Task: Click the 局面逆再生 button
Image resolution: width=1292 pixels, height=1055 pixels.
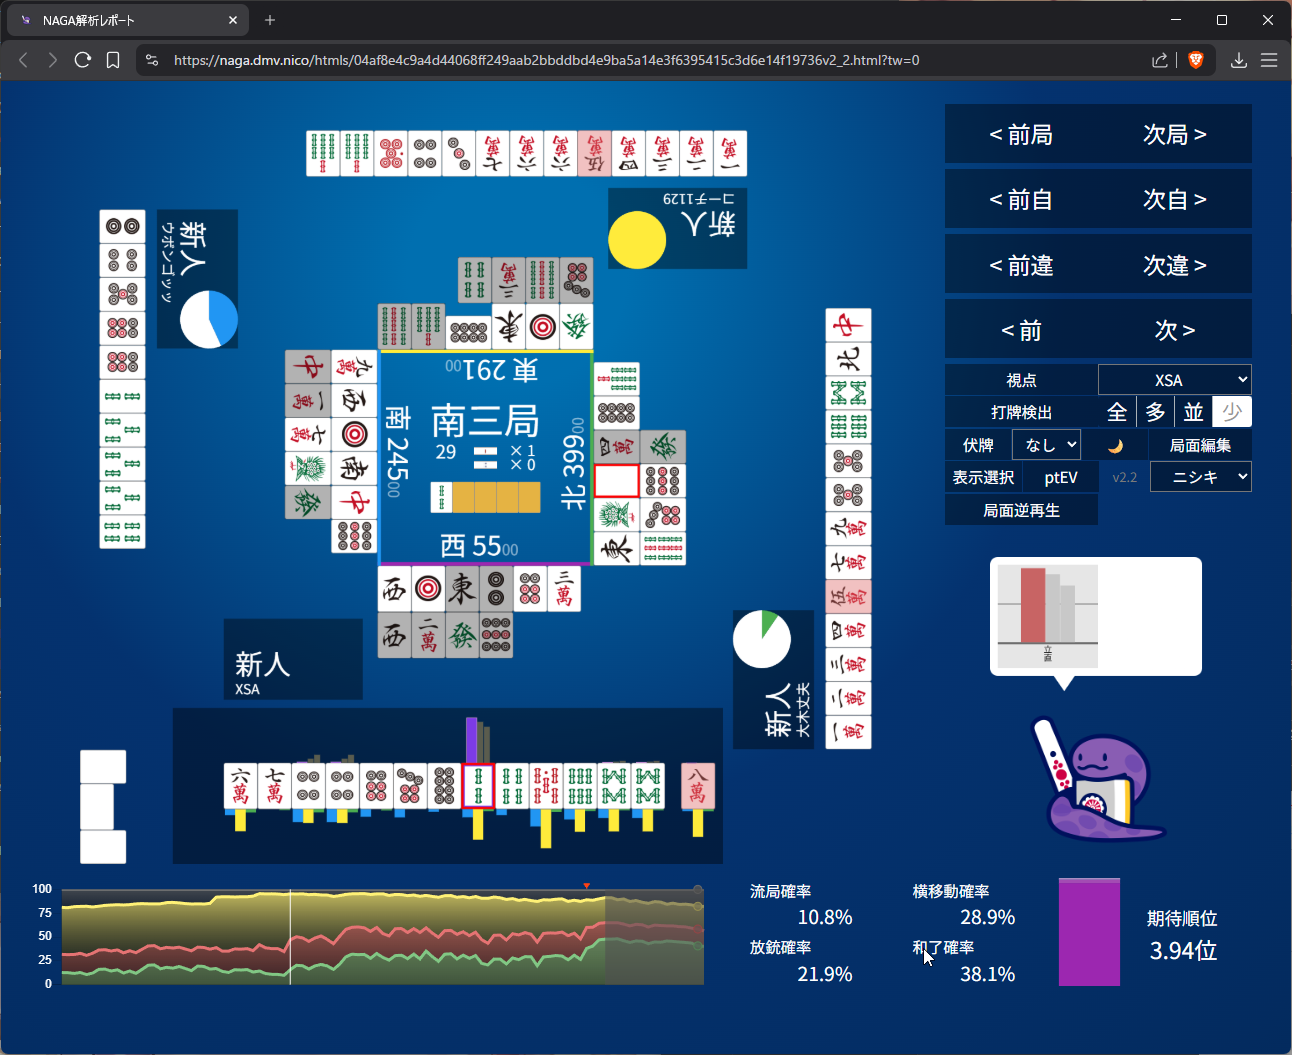Action: [1021, 510]
